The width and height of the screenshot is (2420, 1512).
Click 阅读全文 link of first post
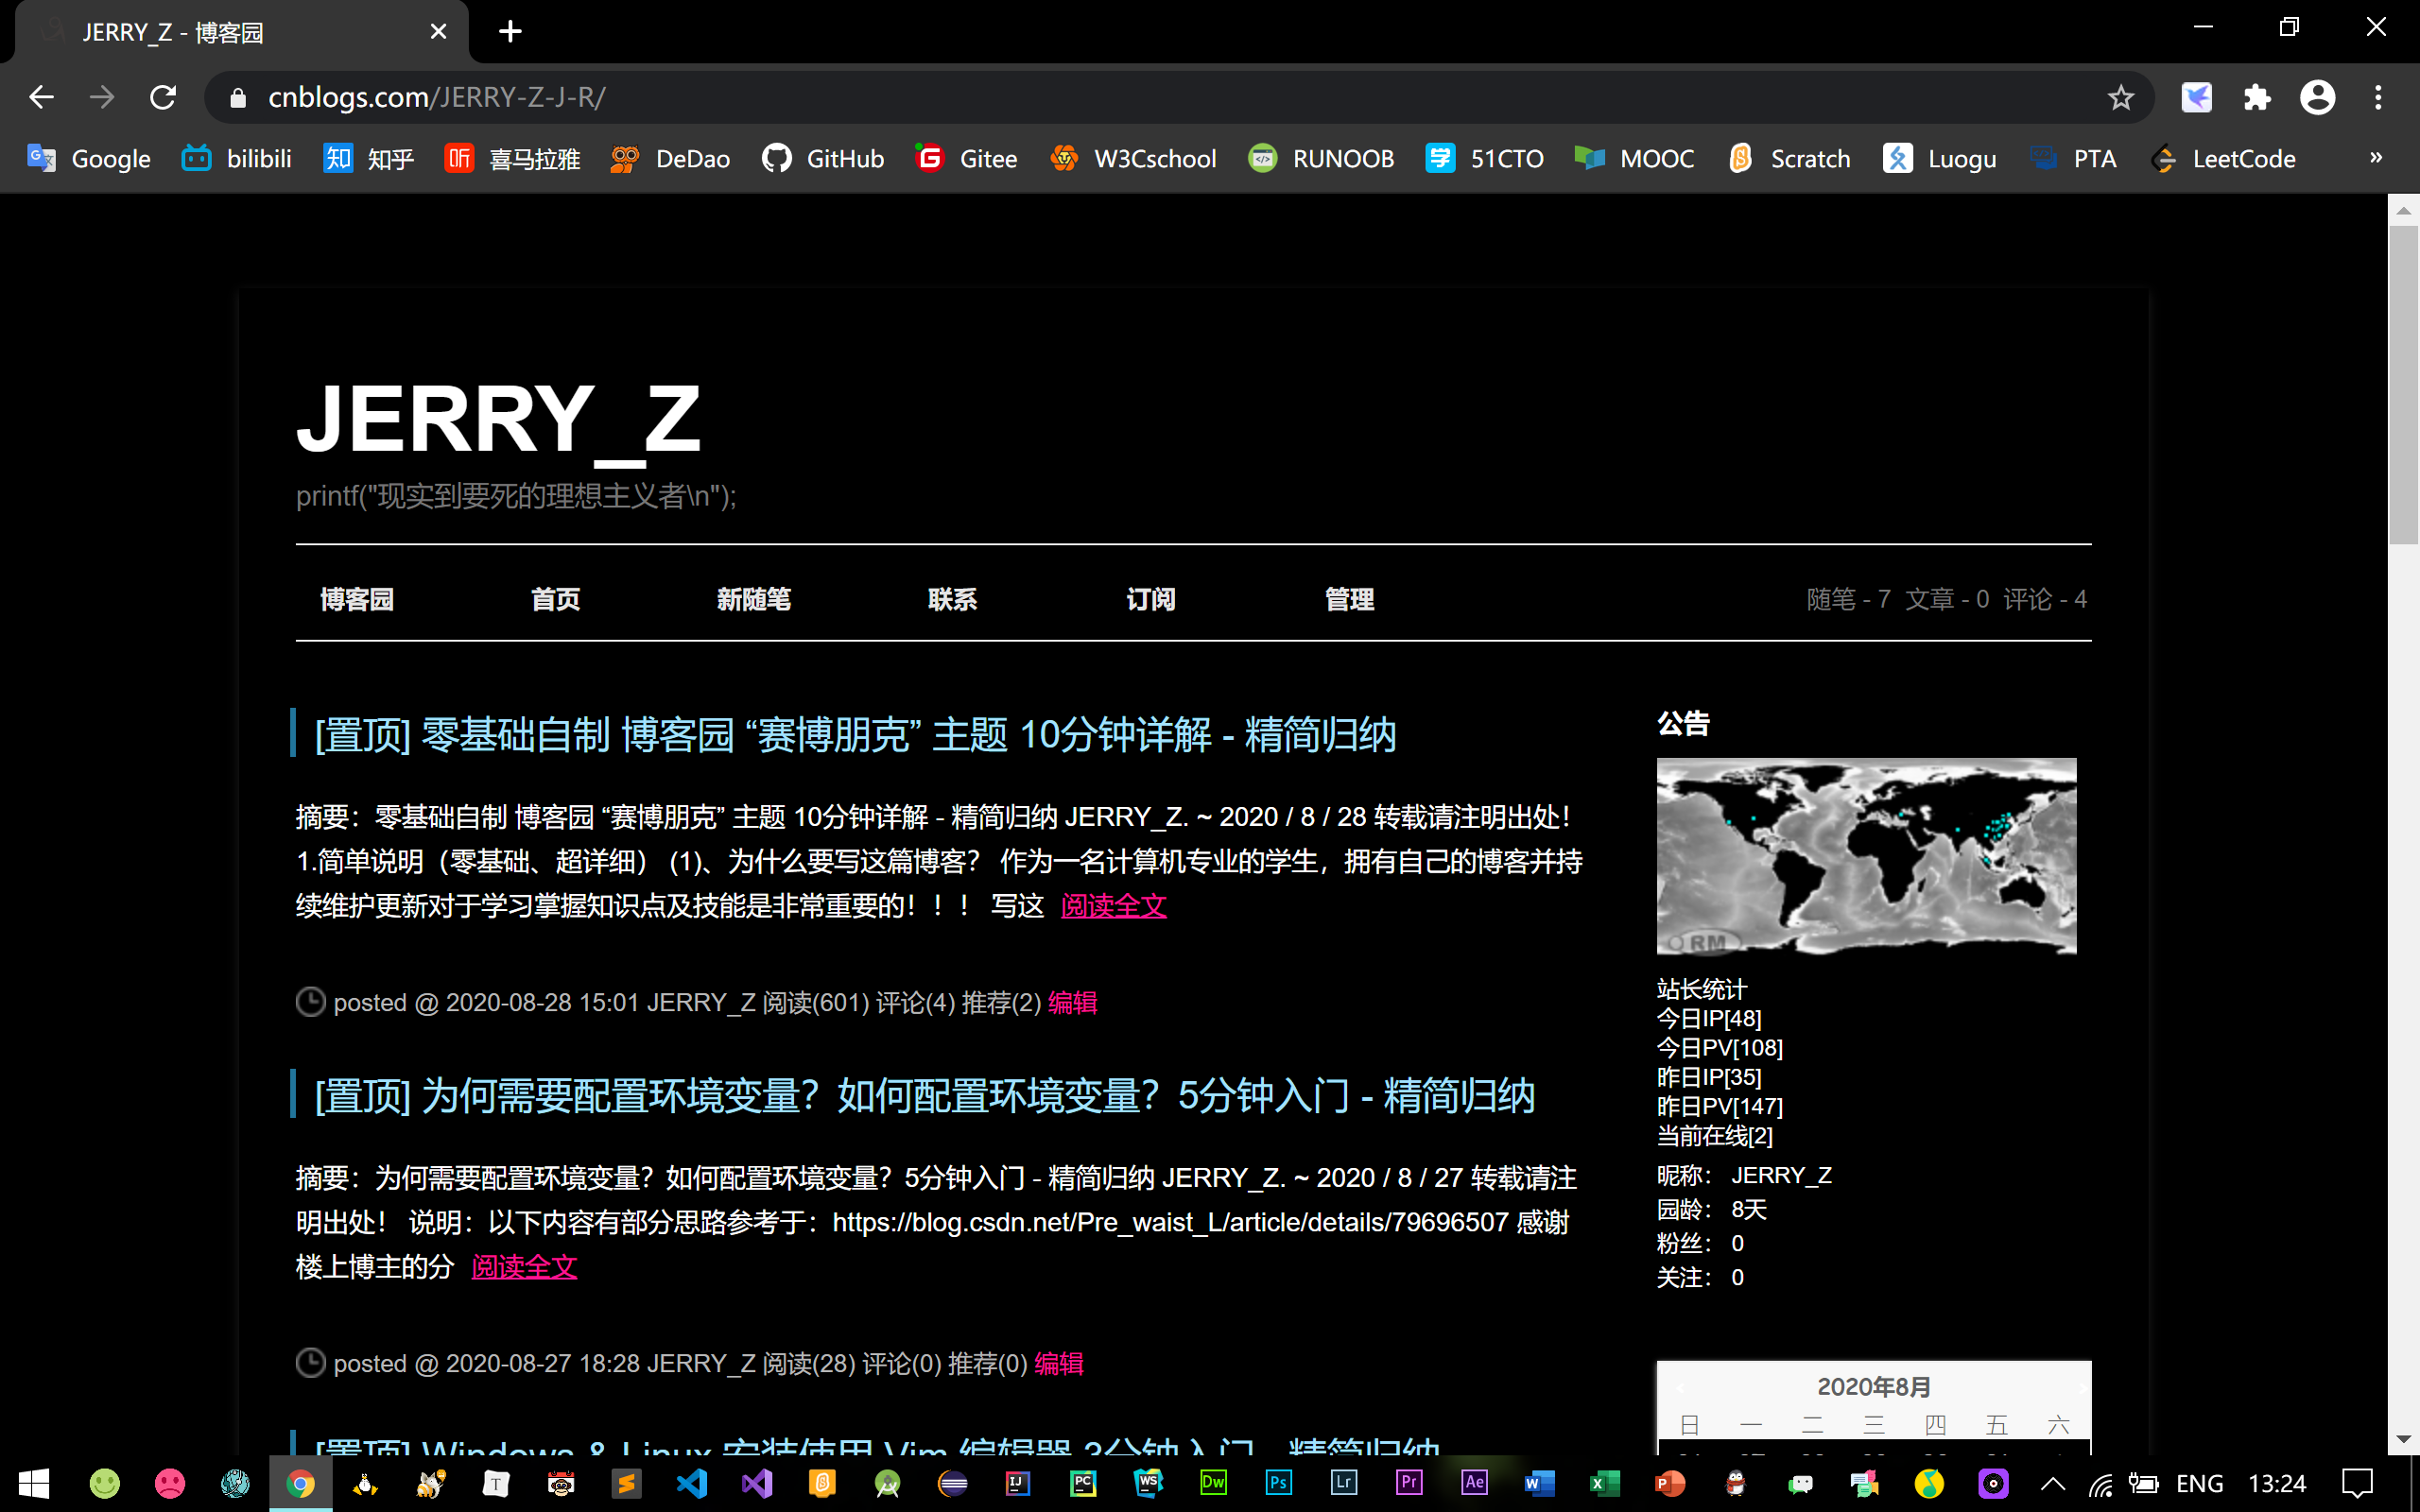coord(1113,906)
